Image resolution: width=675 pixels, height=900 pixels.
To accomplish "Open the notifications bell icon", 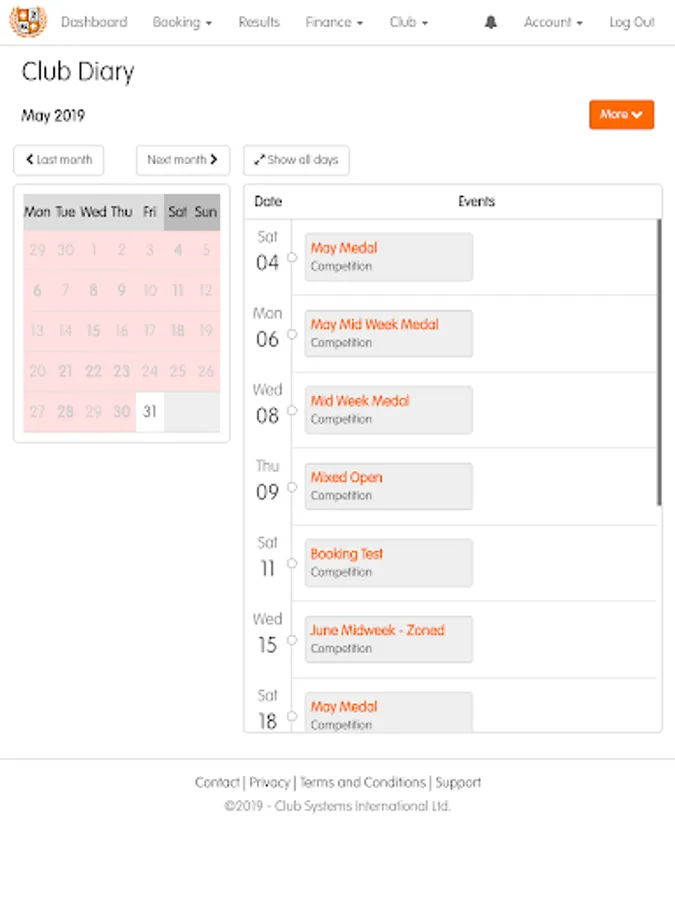I will (x=490, y=22).
